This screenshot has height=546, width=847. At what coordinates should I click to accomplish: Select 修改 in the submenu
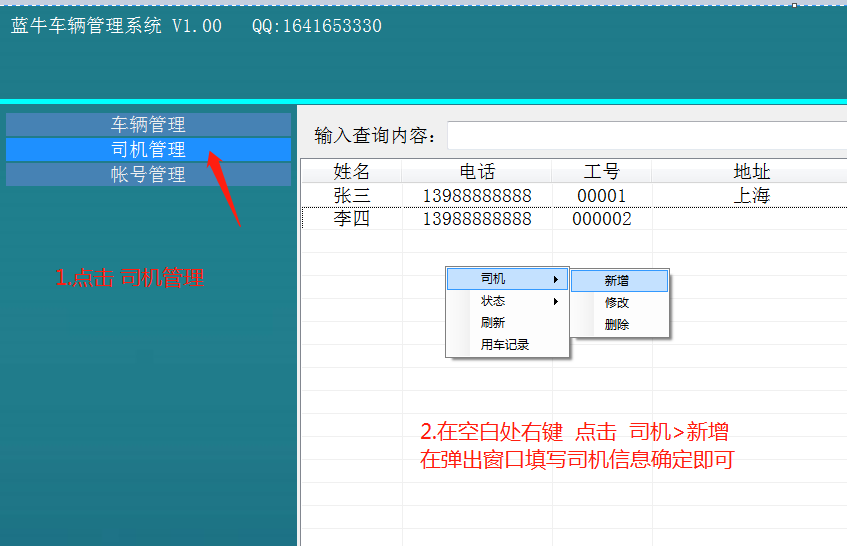(617, 303)
